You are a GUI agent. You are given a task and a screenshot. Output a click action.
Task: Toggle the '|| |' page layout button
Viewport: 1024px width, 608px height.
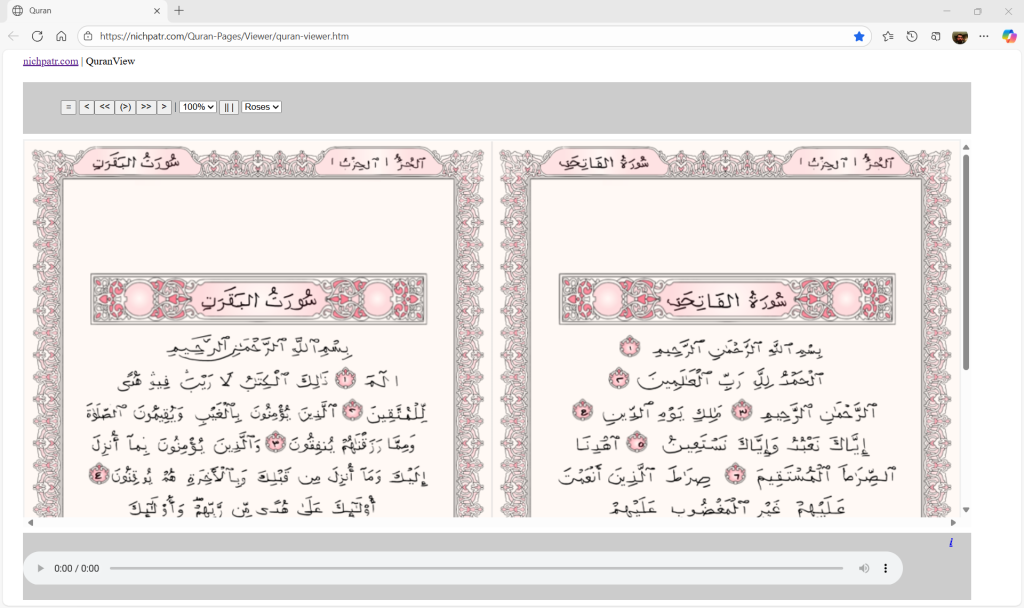click(x=229, y=107)
